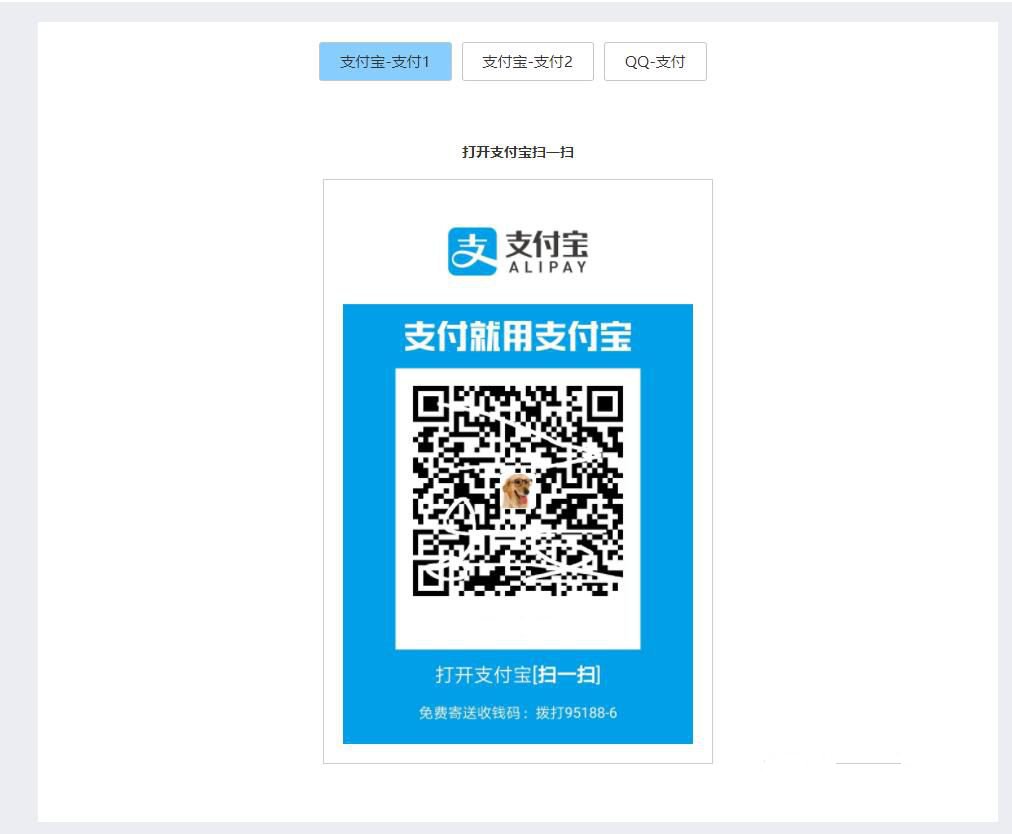Click the dog avatar in QR code center

pos(518,488)
